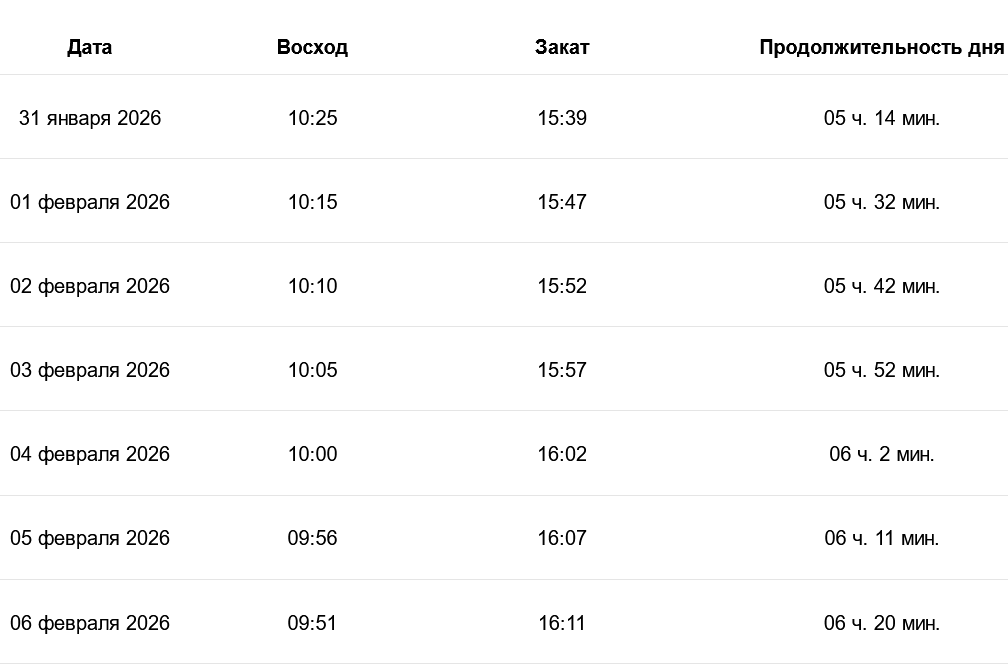The image size is (1008, 665).
Task: Click day length 05 ч. 32 мин.
Action: point(881,202)
